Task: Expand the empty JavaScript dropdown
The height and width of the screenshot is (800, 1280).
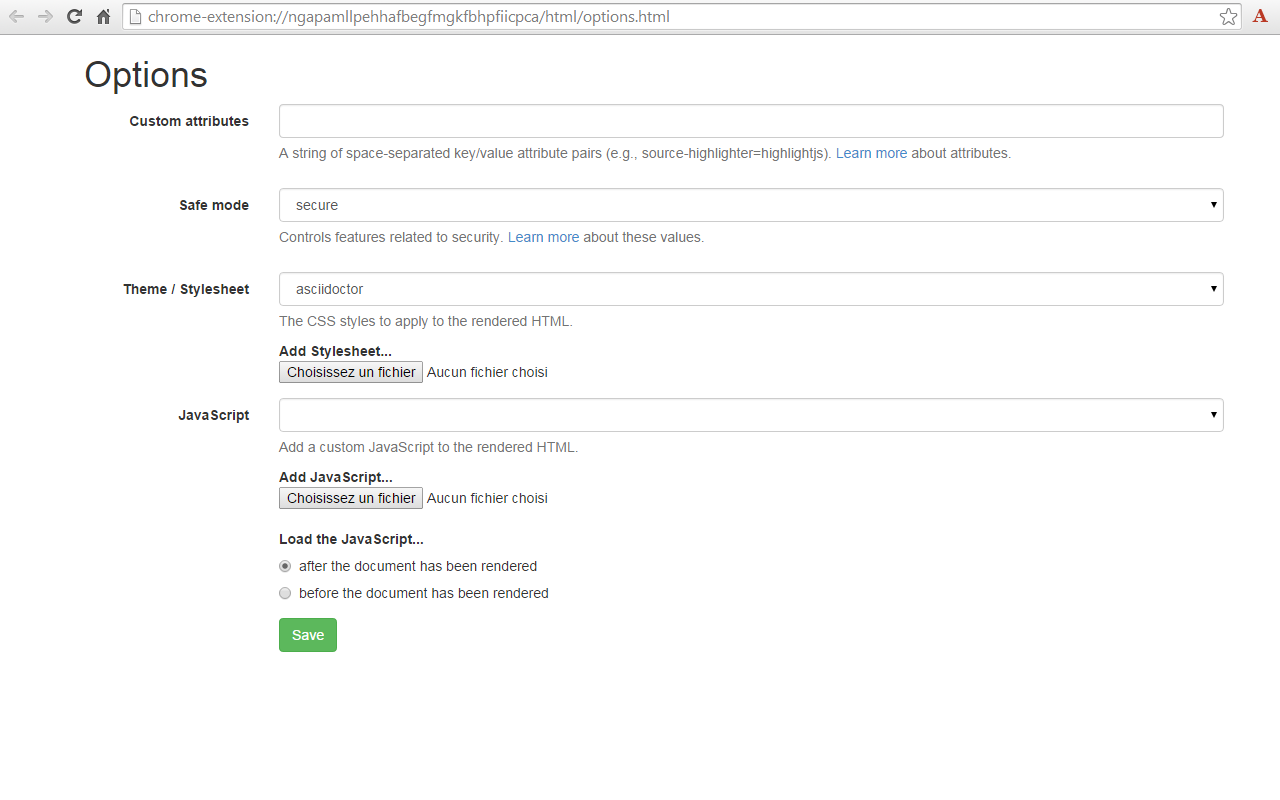Action: (750, 414)
